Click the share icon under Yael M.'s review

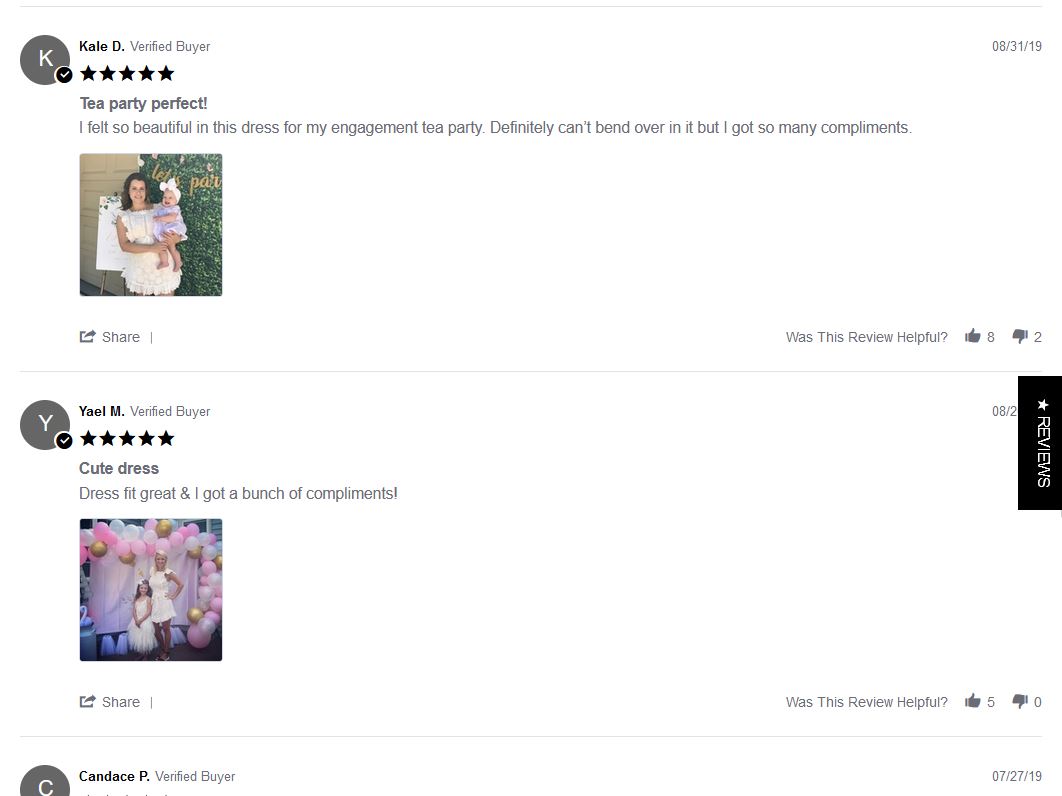87,701
